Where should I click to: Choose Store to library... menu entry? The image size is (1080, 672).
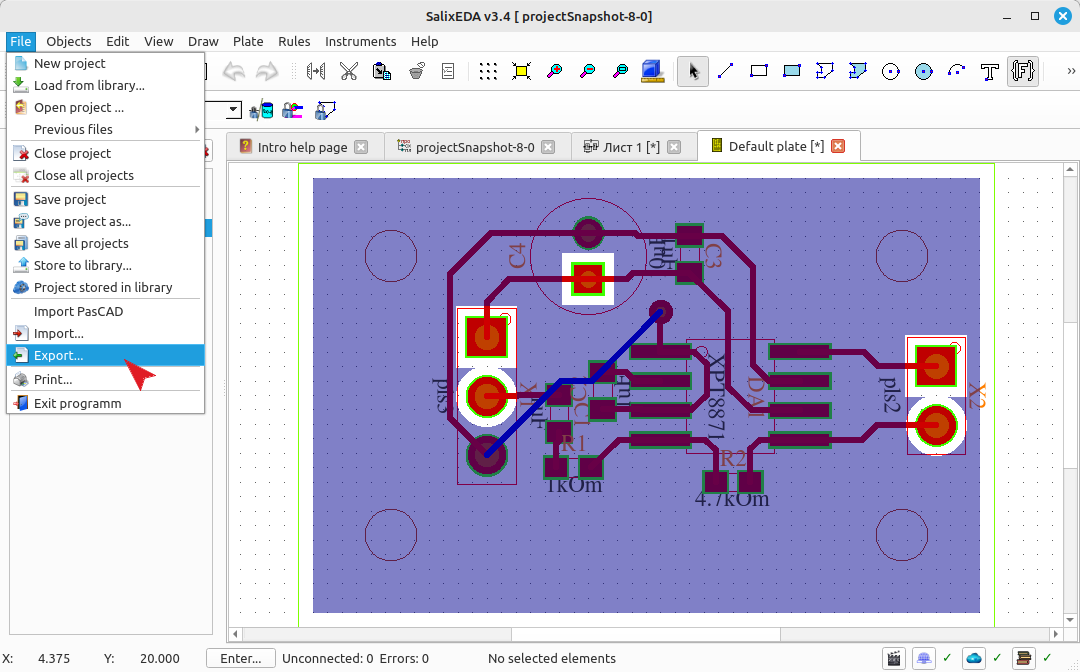(x=105, y=266)
